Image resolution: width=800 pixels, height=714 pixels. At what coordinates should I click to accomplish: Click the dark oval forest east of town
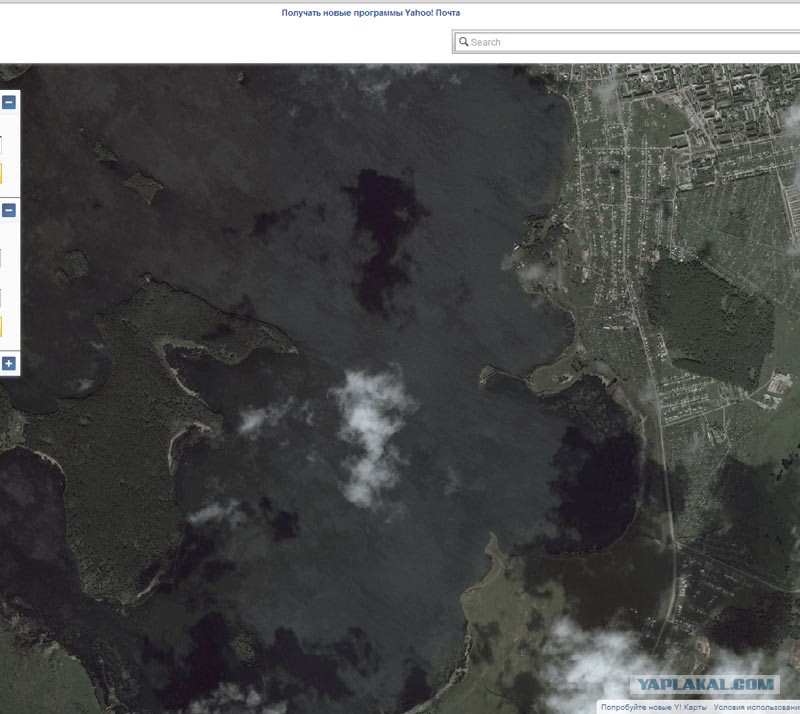point(710,322)
